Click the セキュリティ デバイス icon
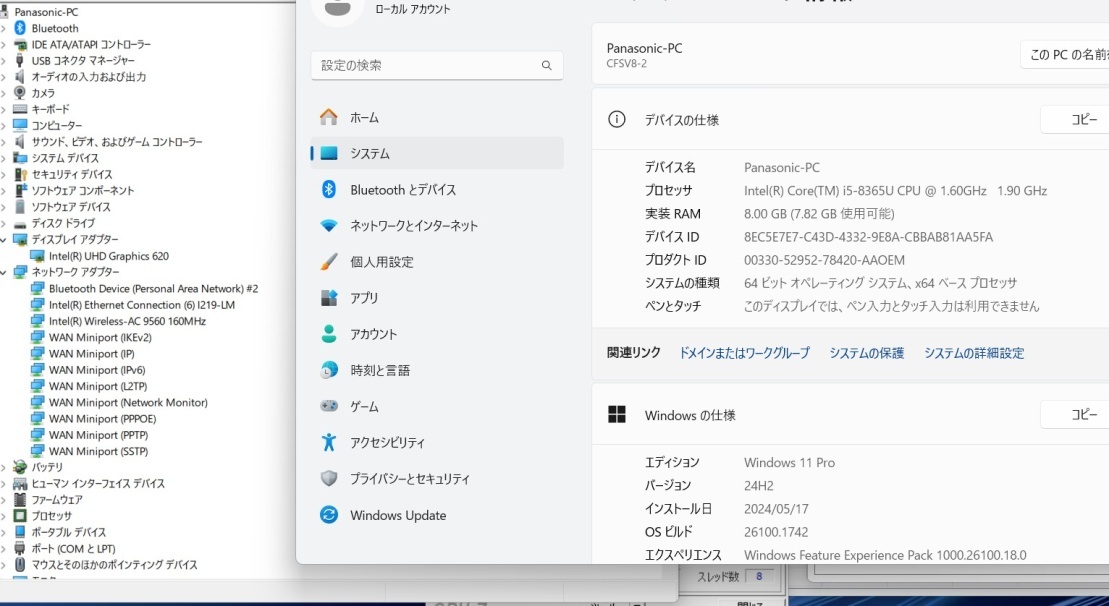The height and width of the screenshot is (606, 1109). (x=20, y=175)
